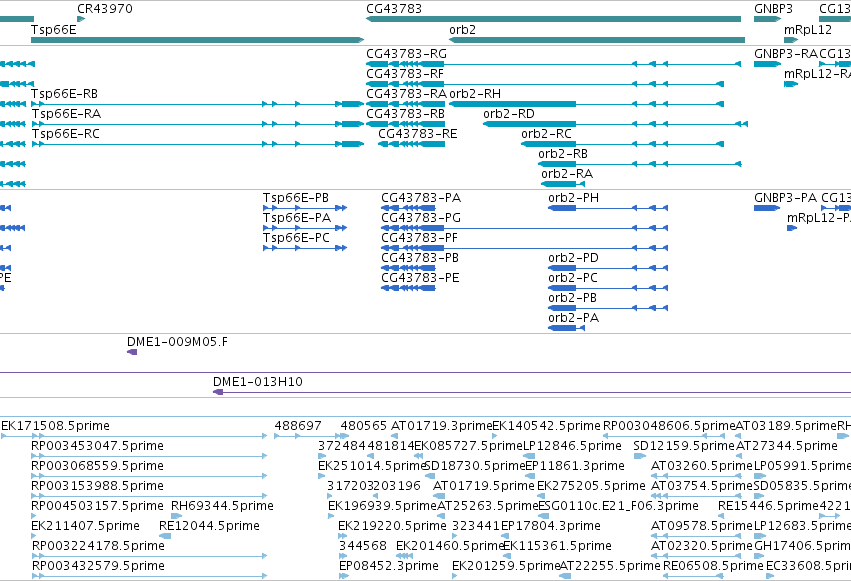Select feature 480565
Image resolution: width=851 pixels, height=581 pixels.
(x=344, y=436)
